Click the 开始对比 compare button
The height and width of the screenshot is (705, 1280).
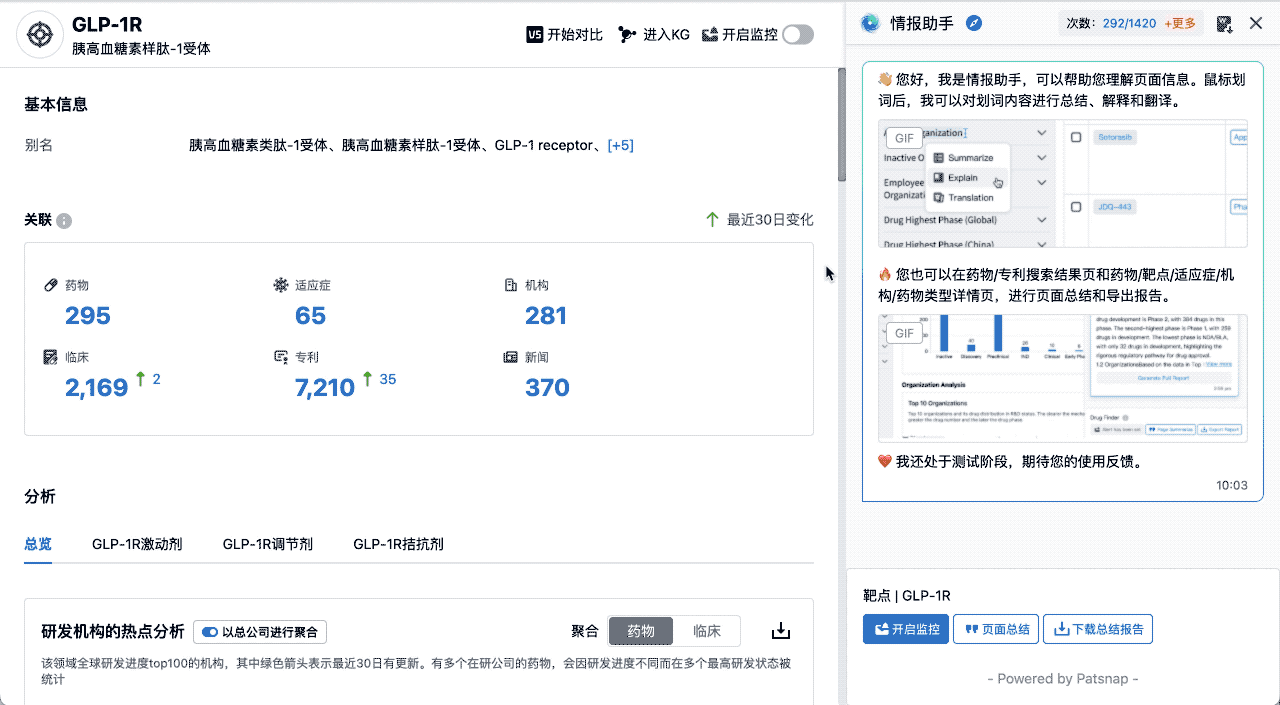tap(565, 34)
